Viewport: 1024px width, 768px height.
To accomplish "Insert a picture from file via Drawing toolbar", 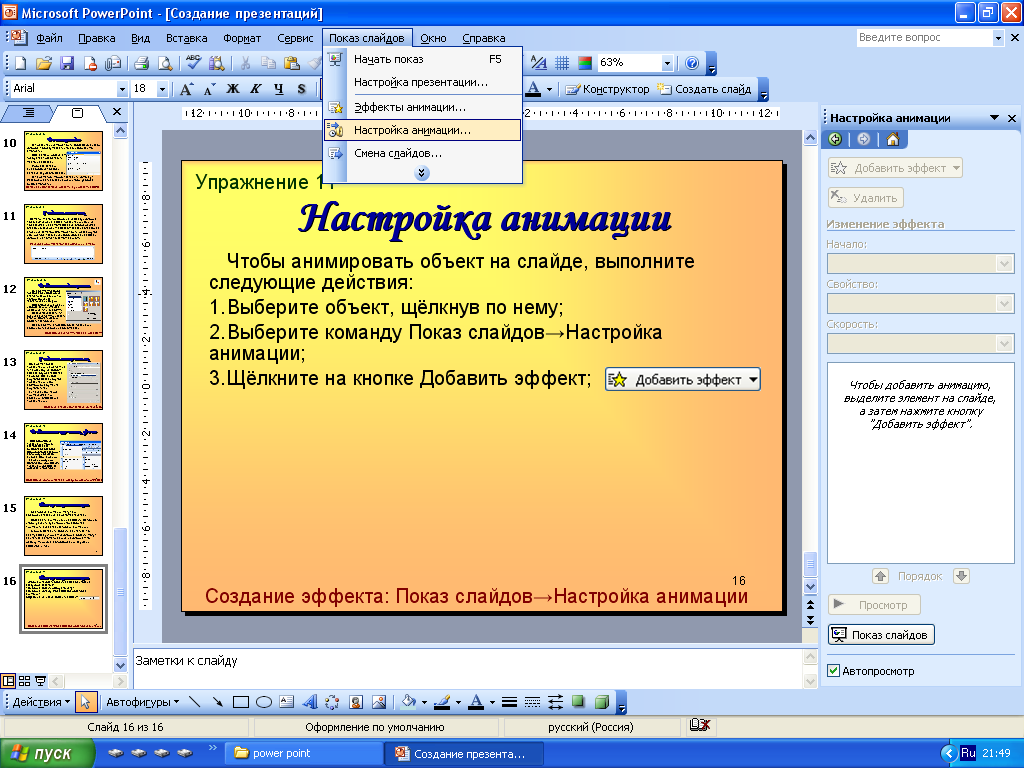I will [x=379, y=702].
